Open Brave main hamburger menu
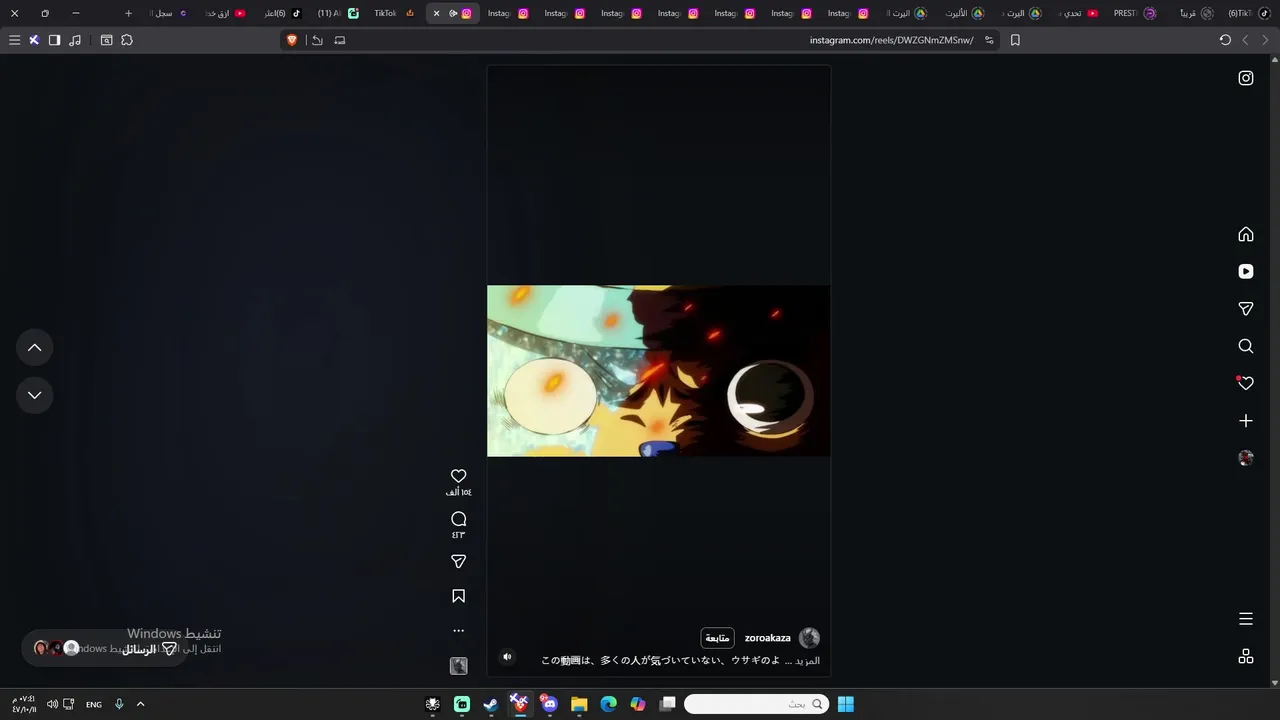Screen dimensions: 1280x720 click(14, 40)
